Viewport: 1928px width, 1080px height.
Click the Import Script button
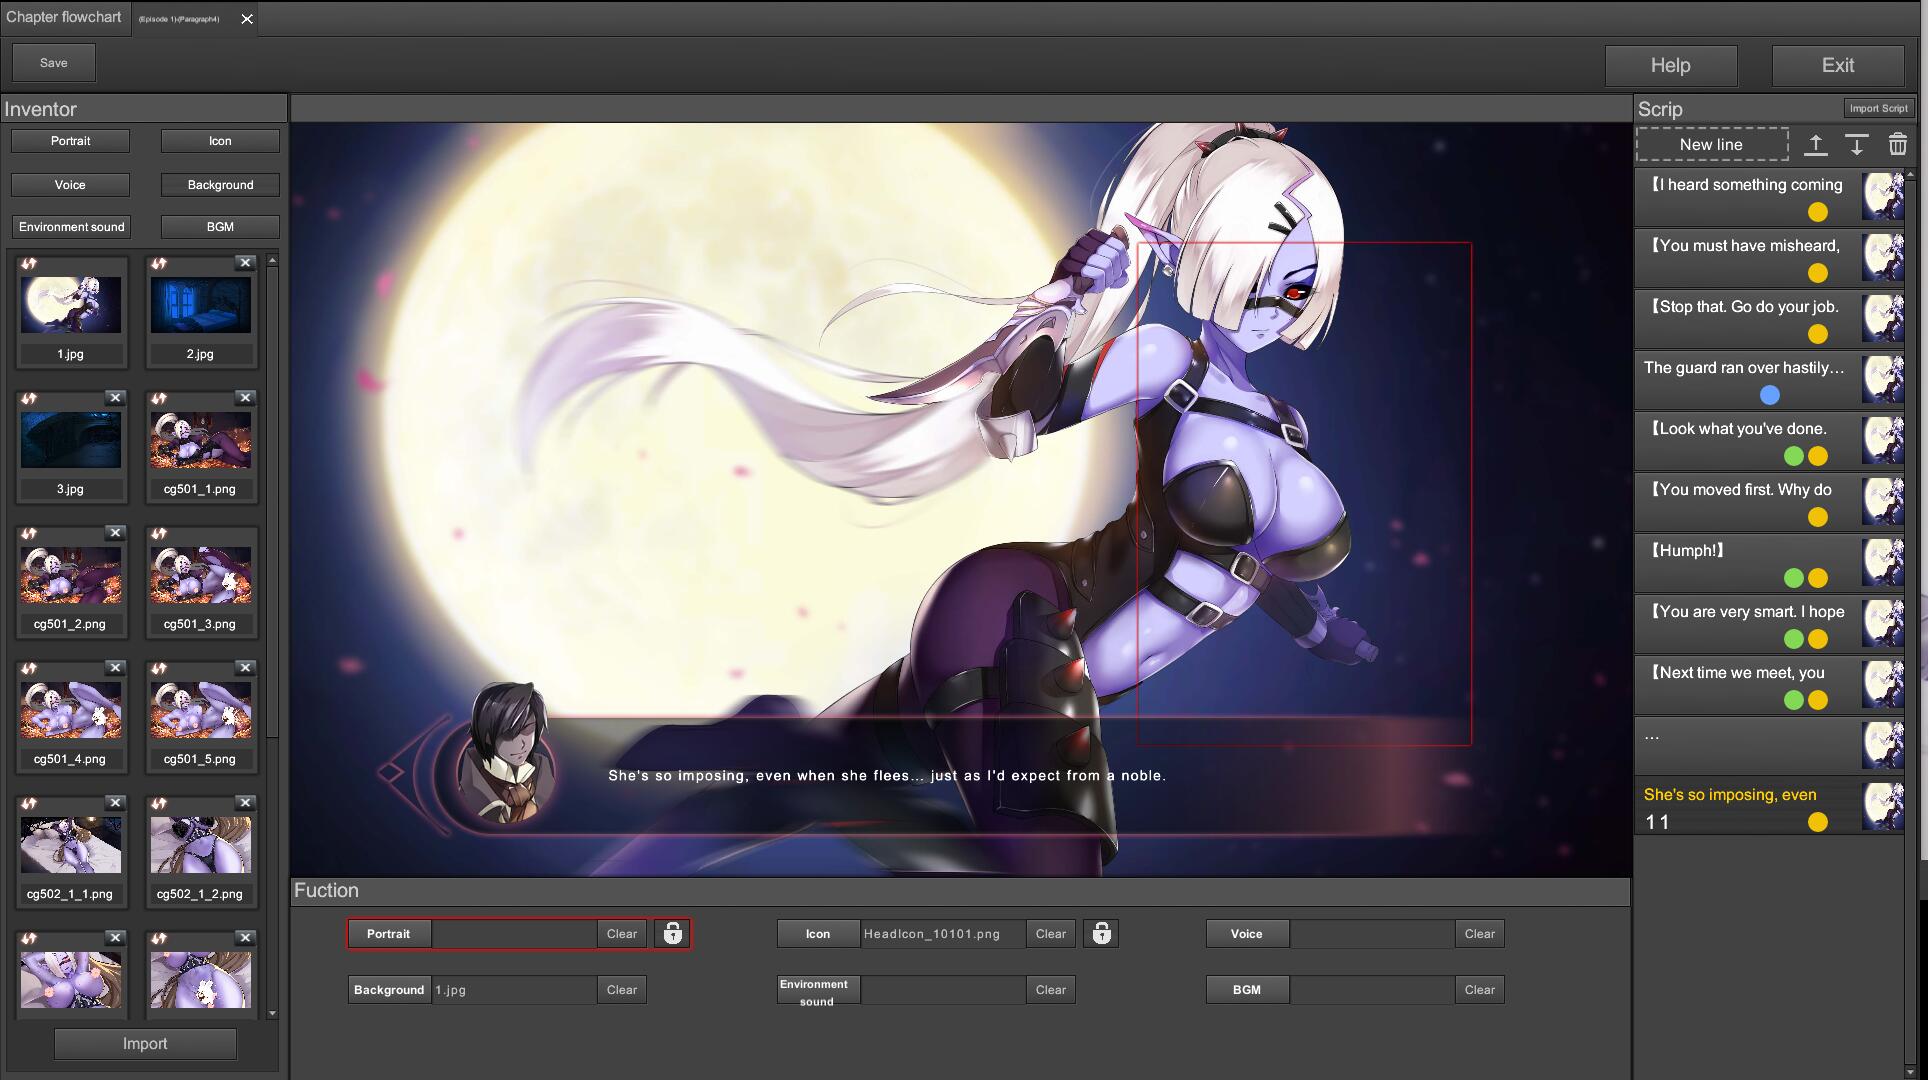tap(1879, 108)
